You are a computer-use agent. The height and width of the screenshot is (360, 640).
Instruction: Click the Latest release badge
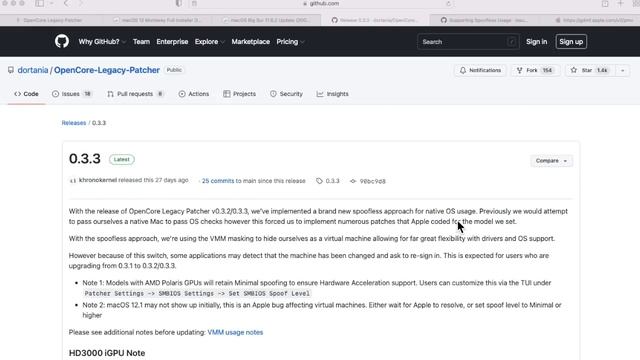coord(122,160)
